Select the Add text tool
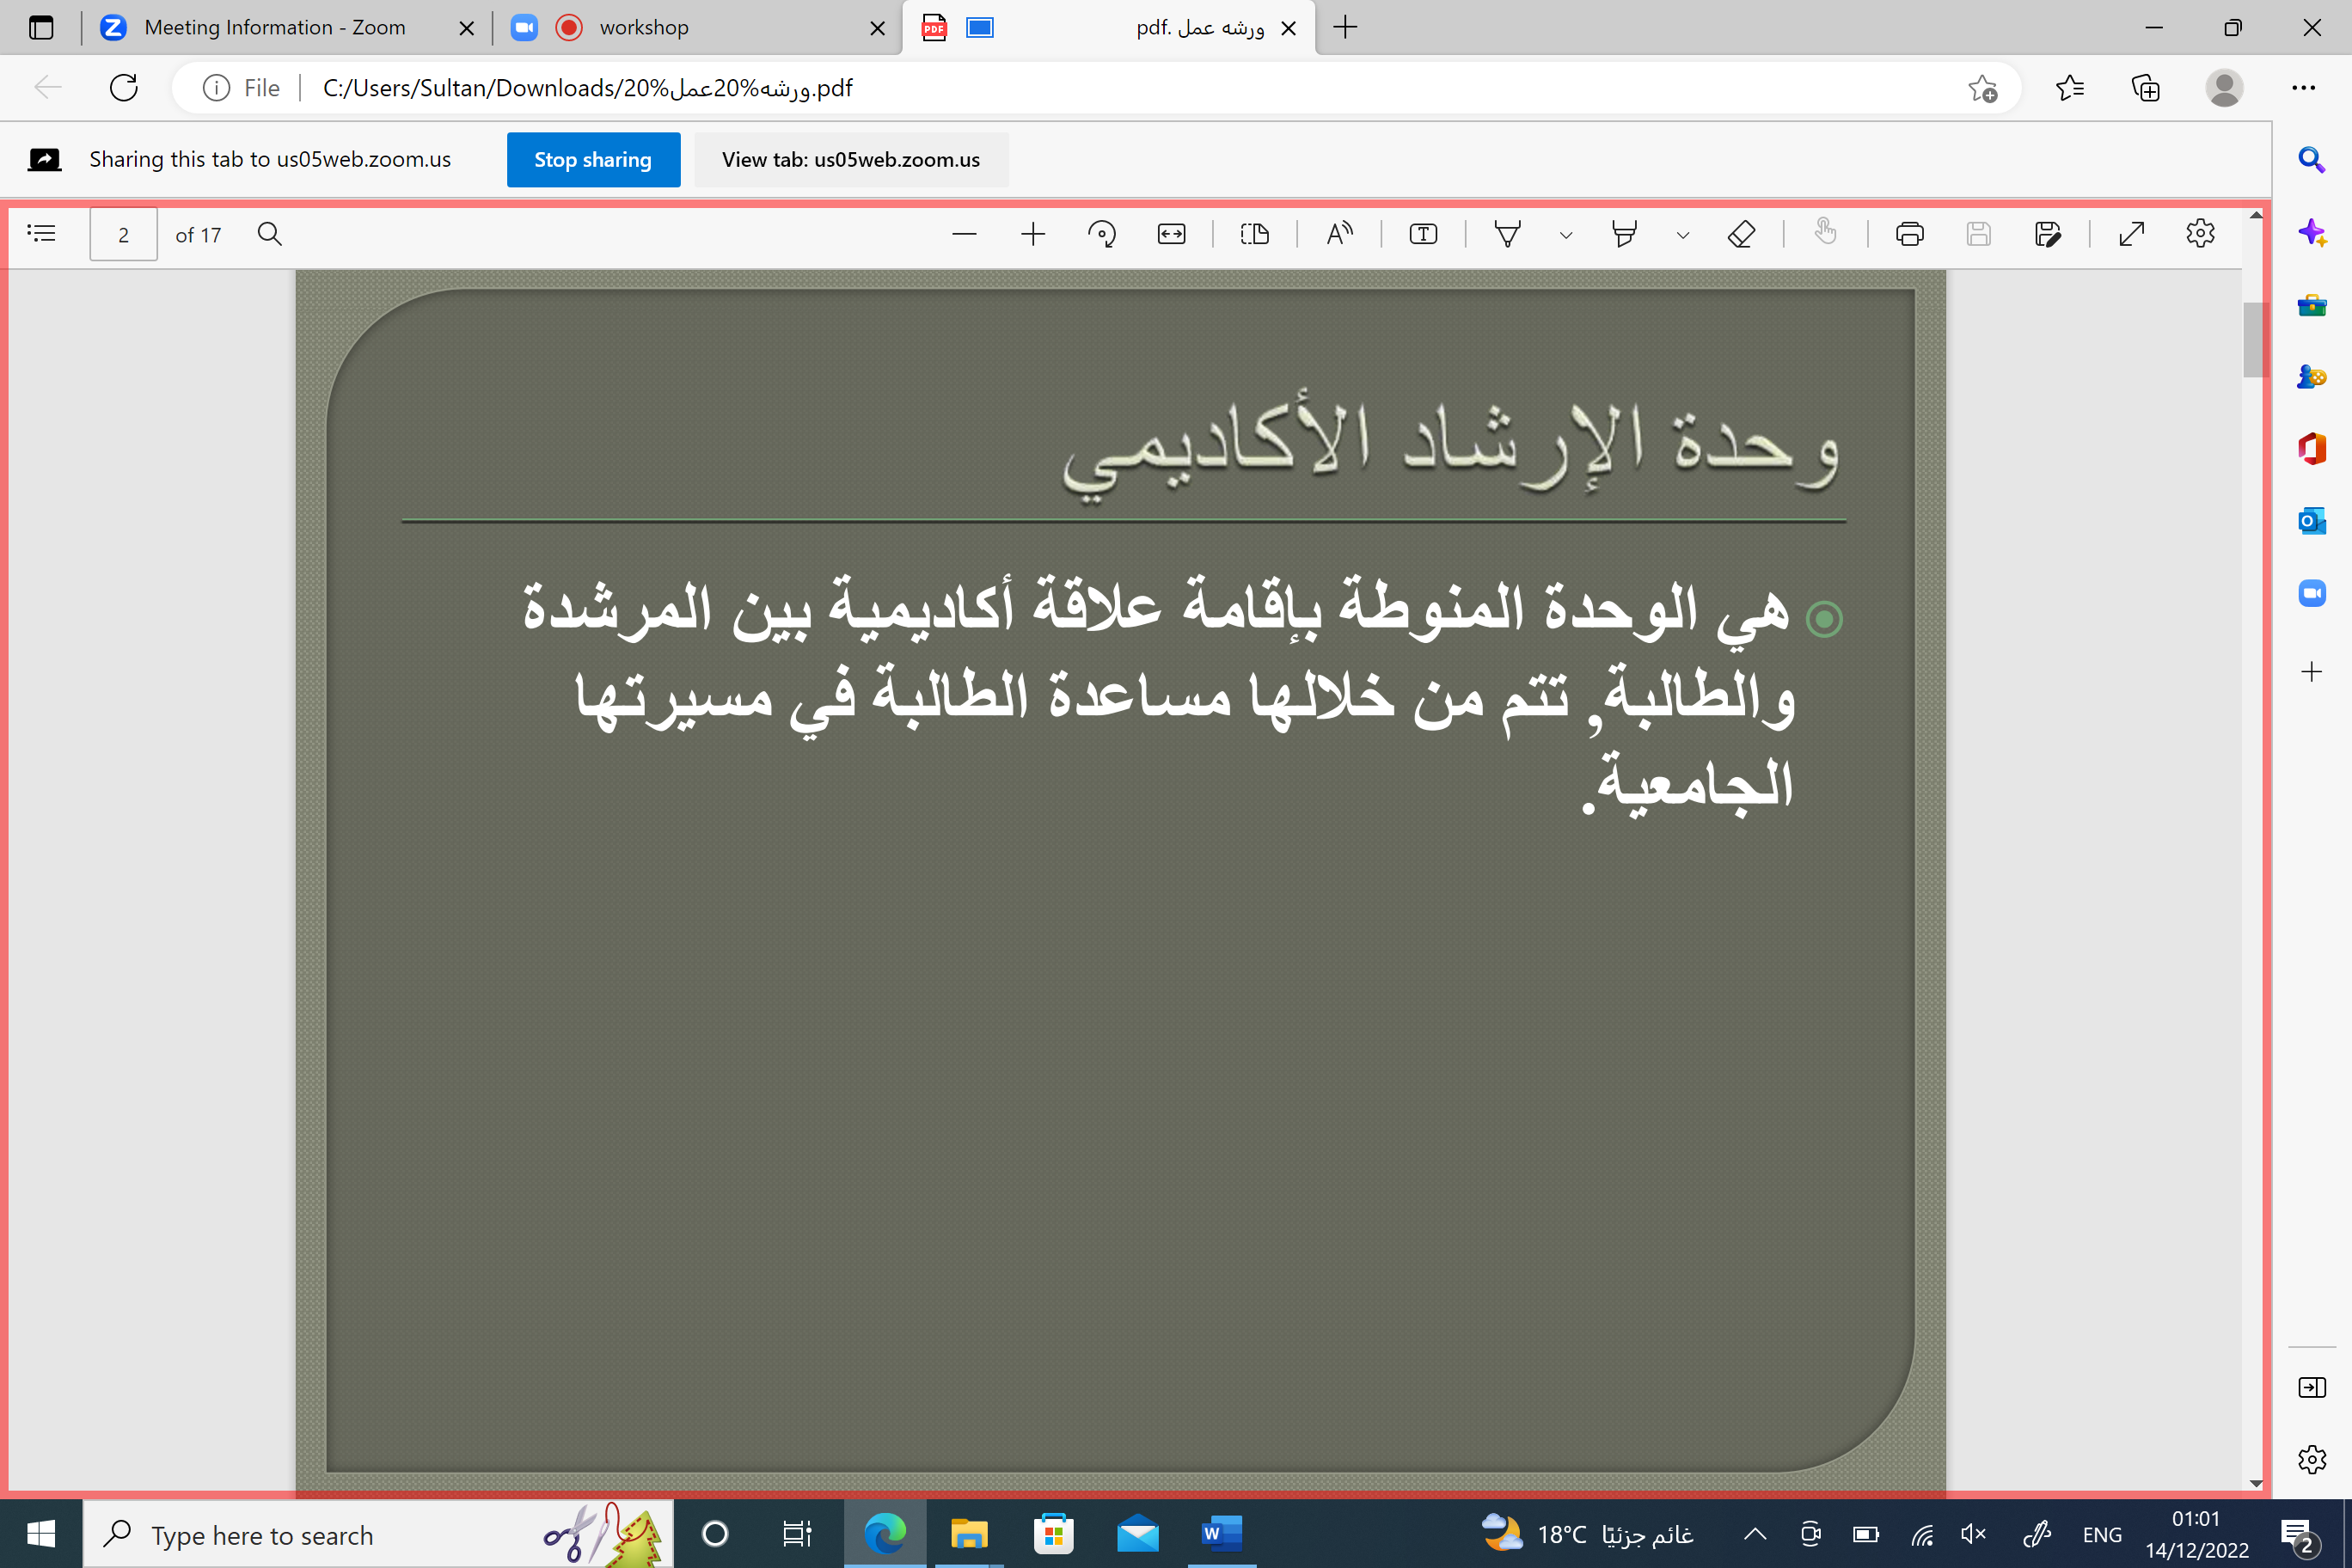Image resolution: width=2352 pixels, height=1568 pixels. click(1423, 234)
